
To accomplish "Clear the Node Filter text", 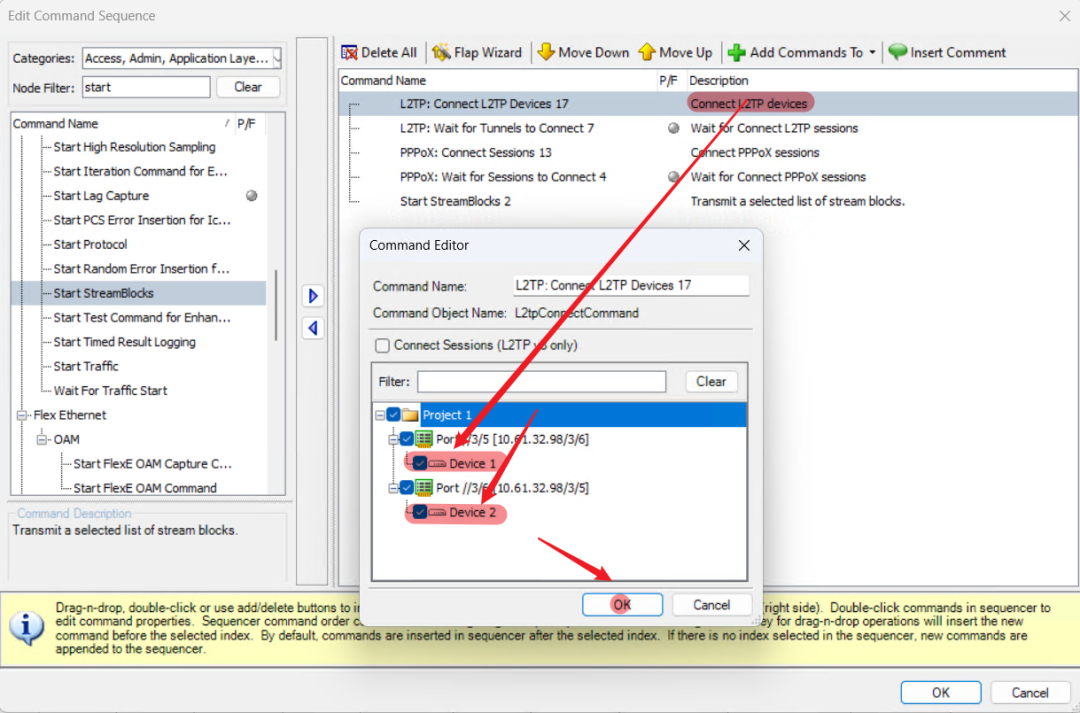I will [x=248, y=87].
